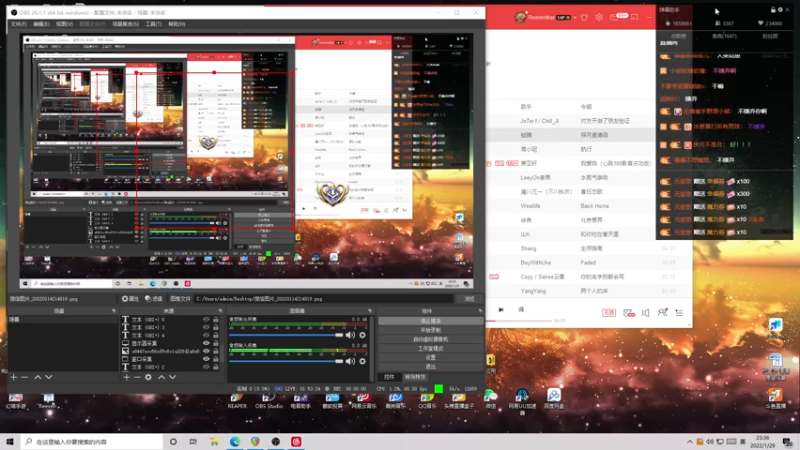Click 启动虚拟摄像机 button in OBS
800x450 pixels.
pos(431,339)
